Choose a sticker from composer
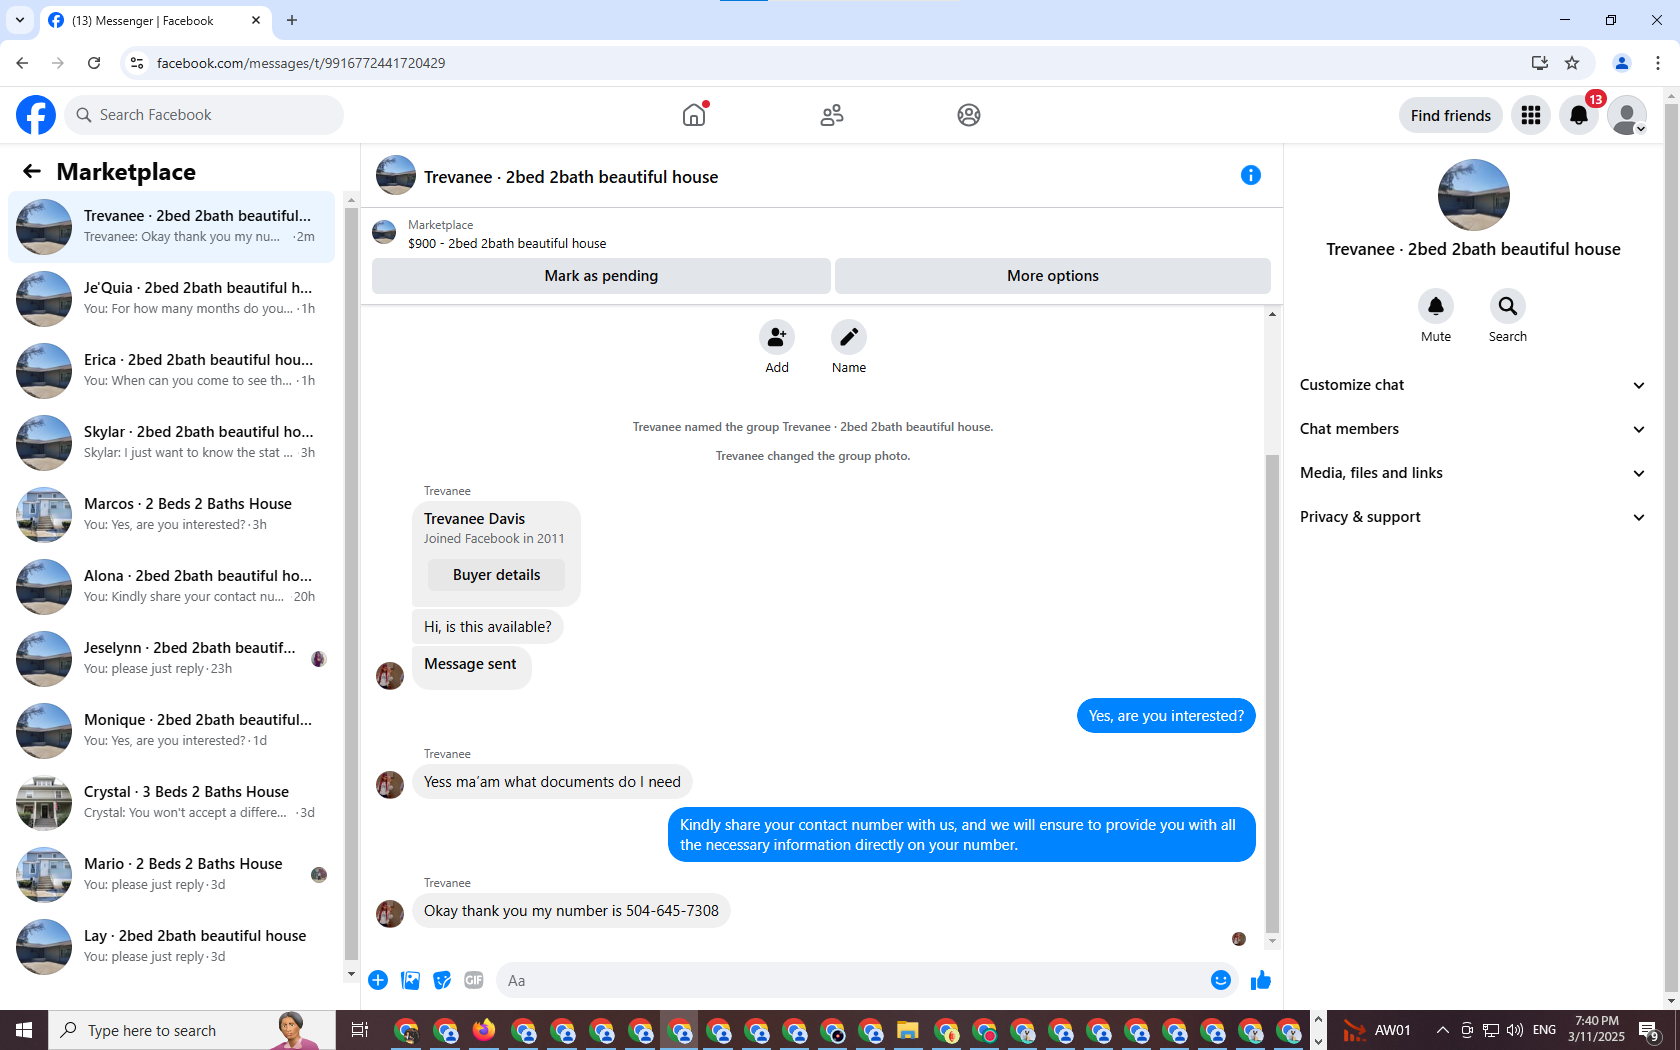The image size is (1680, 1050). point(442,980)
